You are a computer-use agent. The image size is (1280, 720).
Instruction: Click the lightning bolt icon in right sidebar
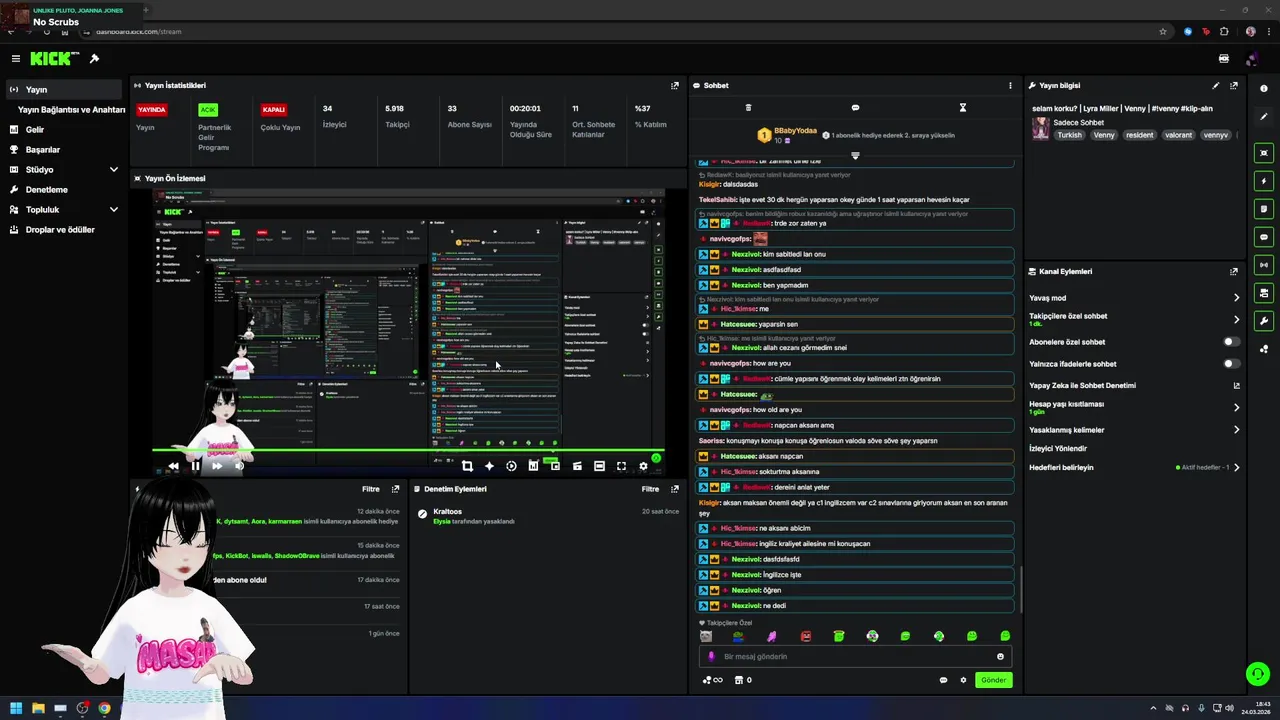pos(1264,181)
